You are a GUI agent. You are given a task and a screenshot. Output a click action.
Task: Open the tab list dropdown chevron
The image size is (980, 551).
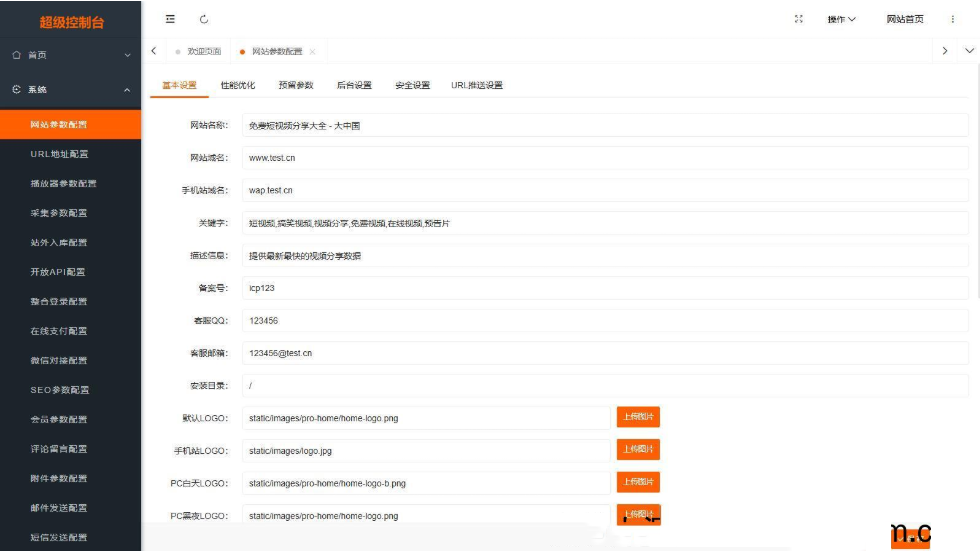pyautogui.click(x=969, y=51)
